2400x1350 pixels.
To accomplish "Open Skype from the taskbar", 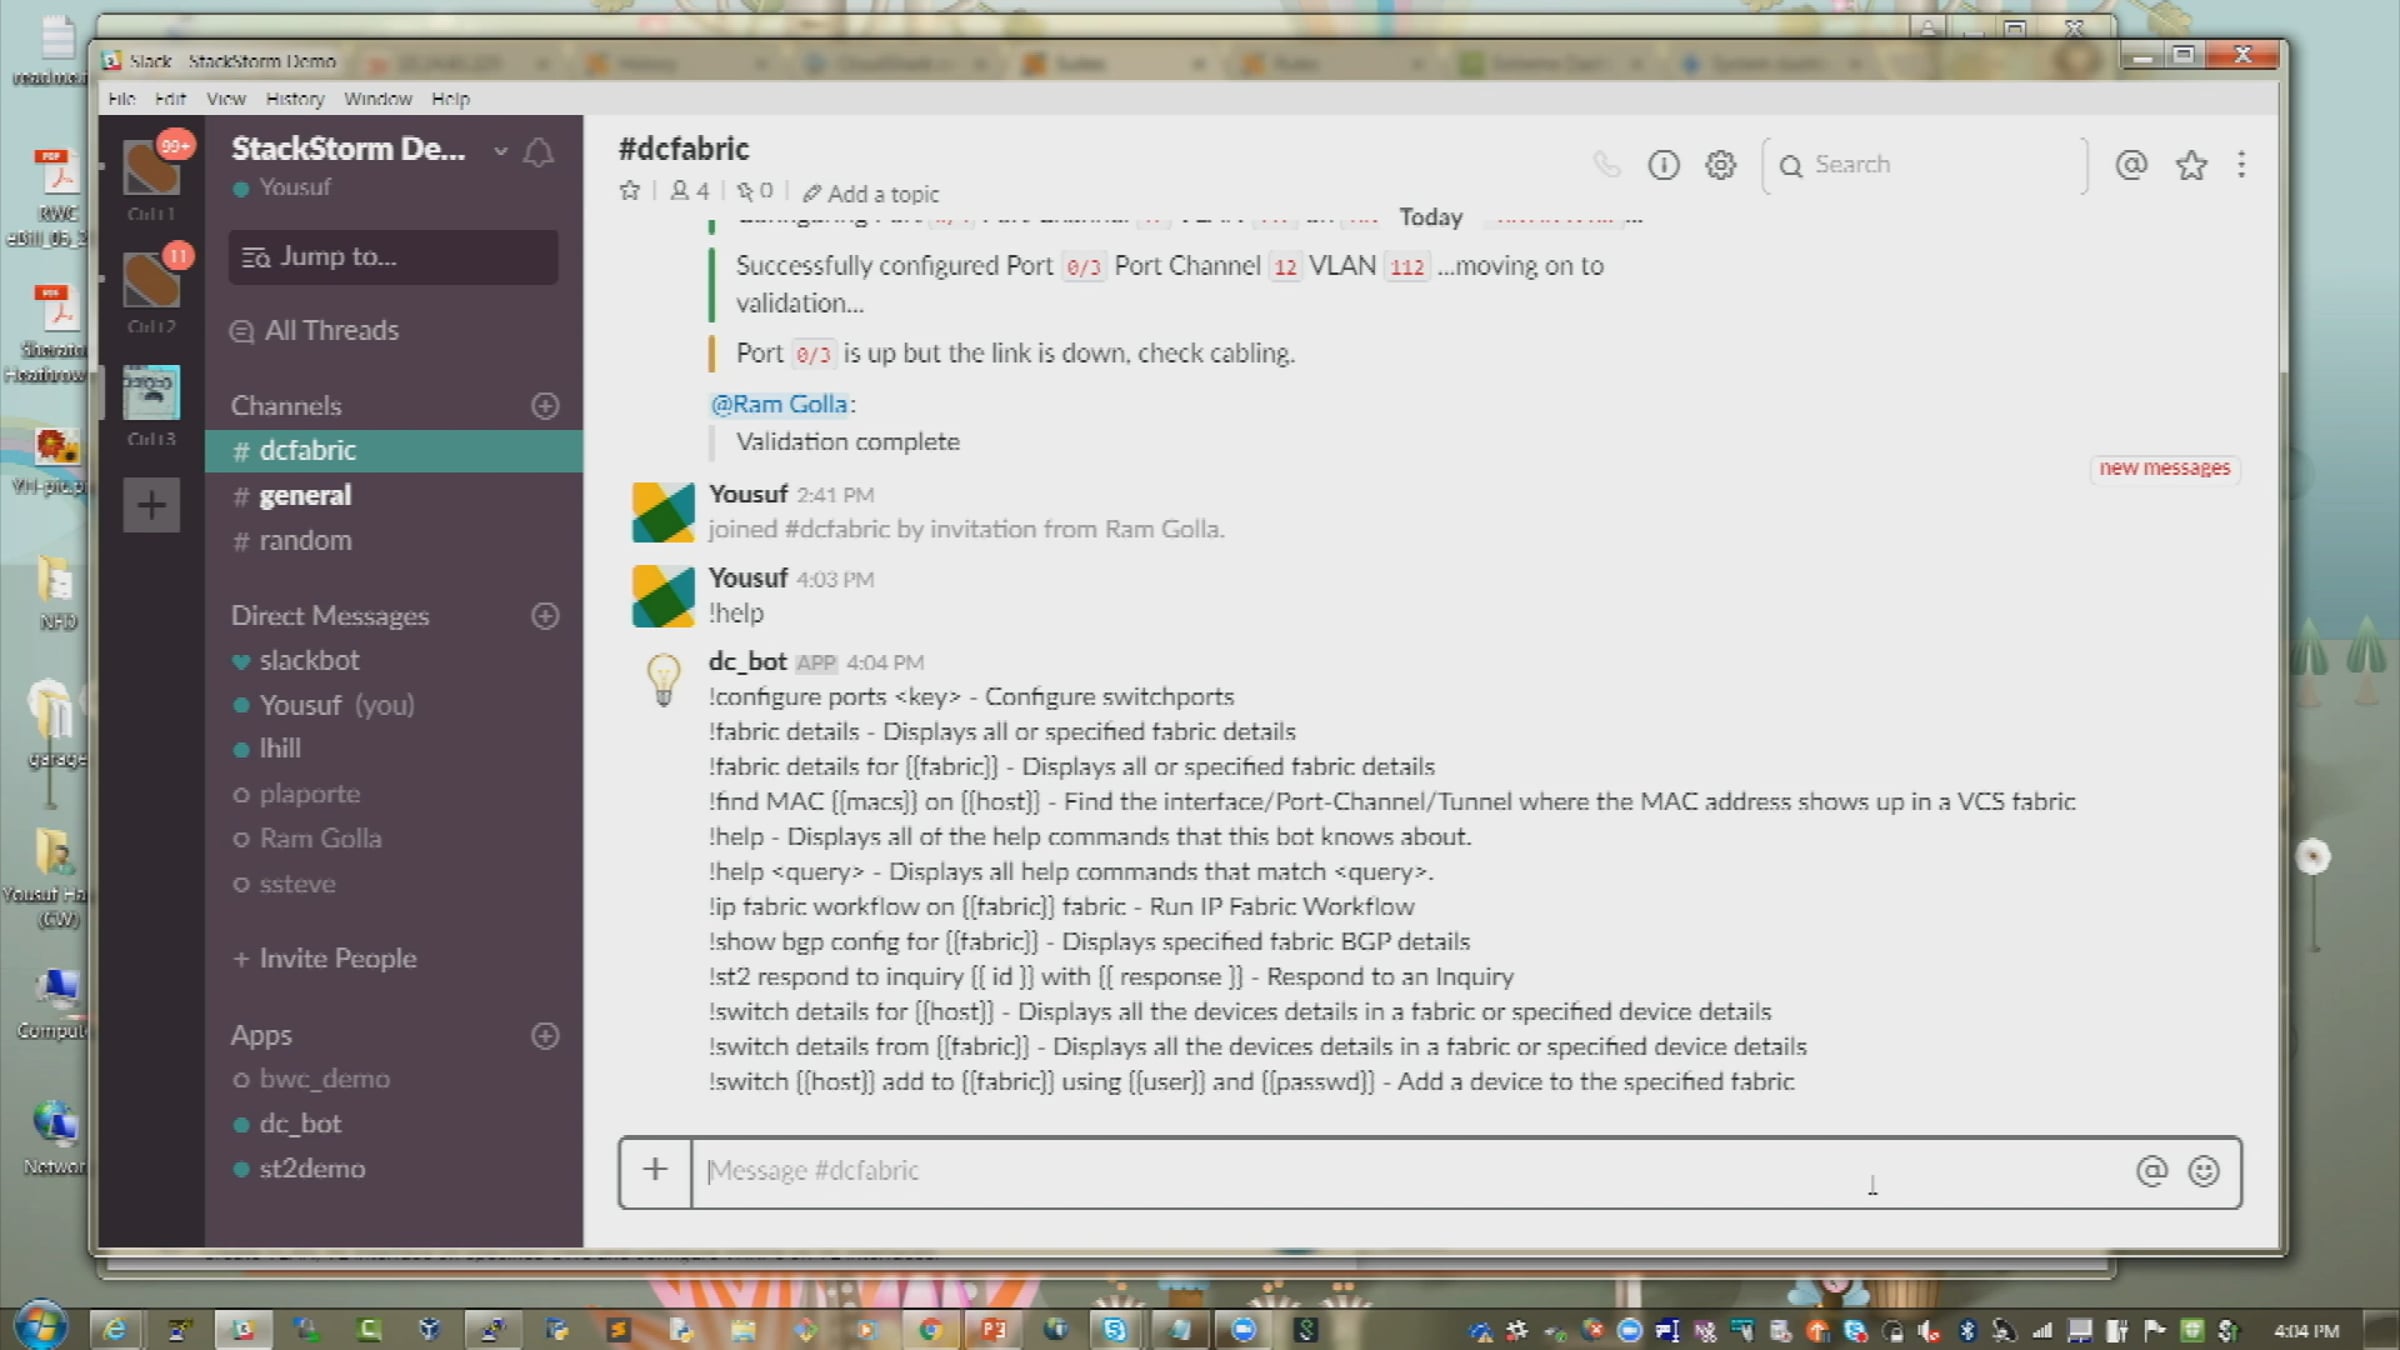I will (x=1115, y=1329).
